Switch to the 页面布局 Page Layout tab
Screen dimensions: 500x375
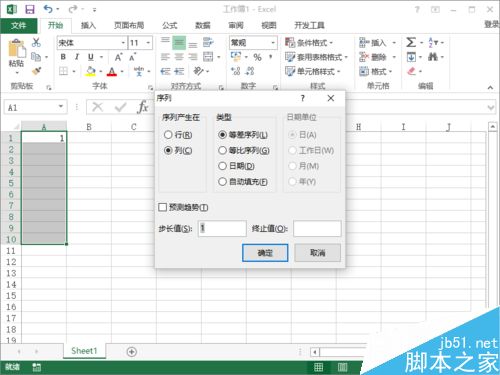(x=129, y=25)
